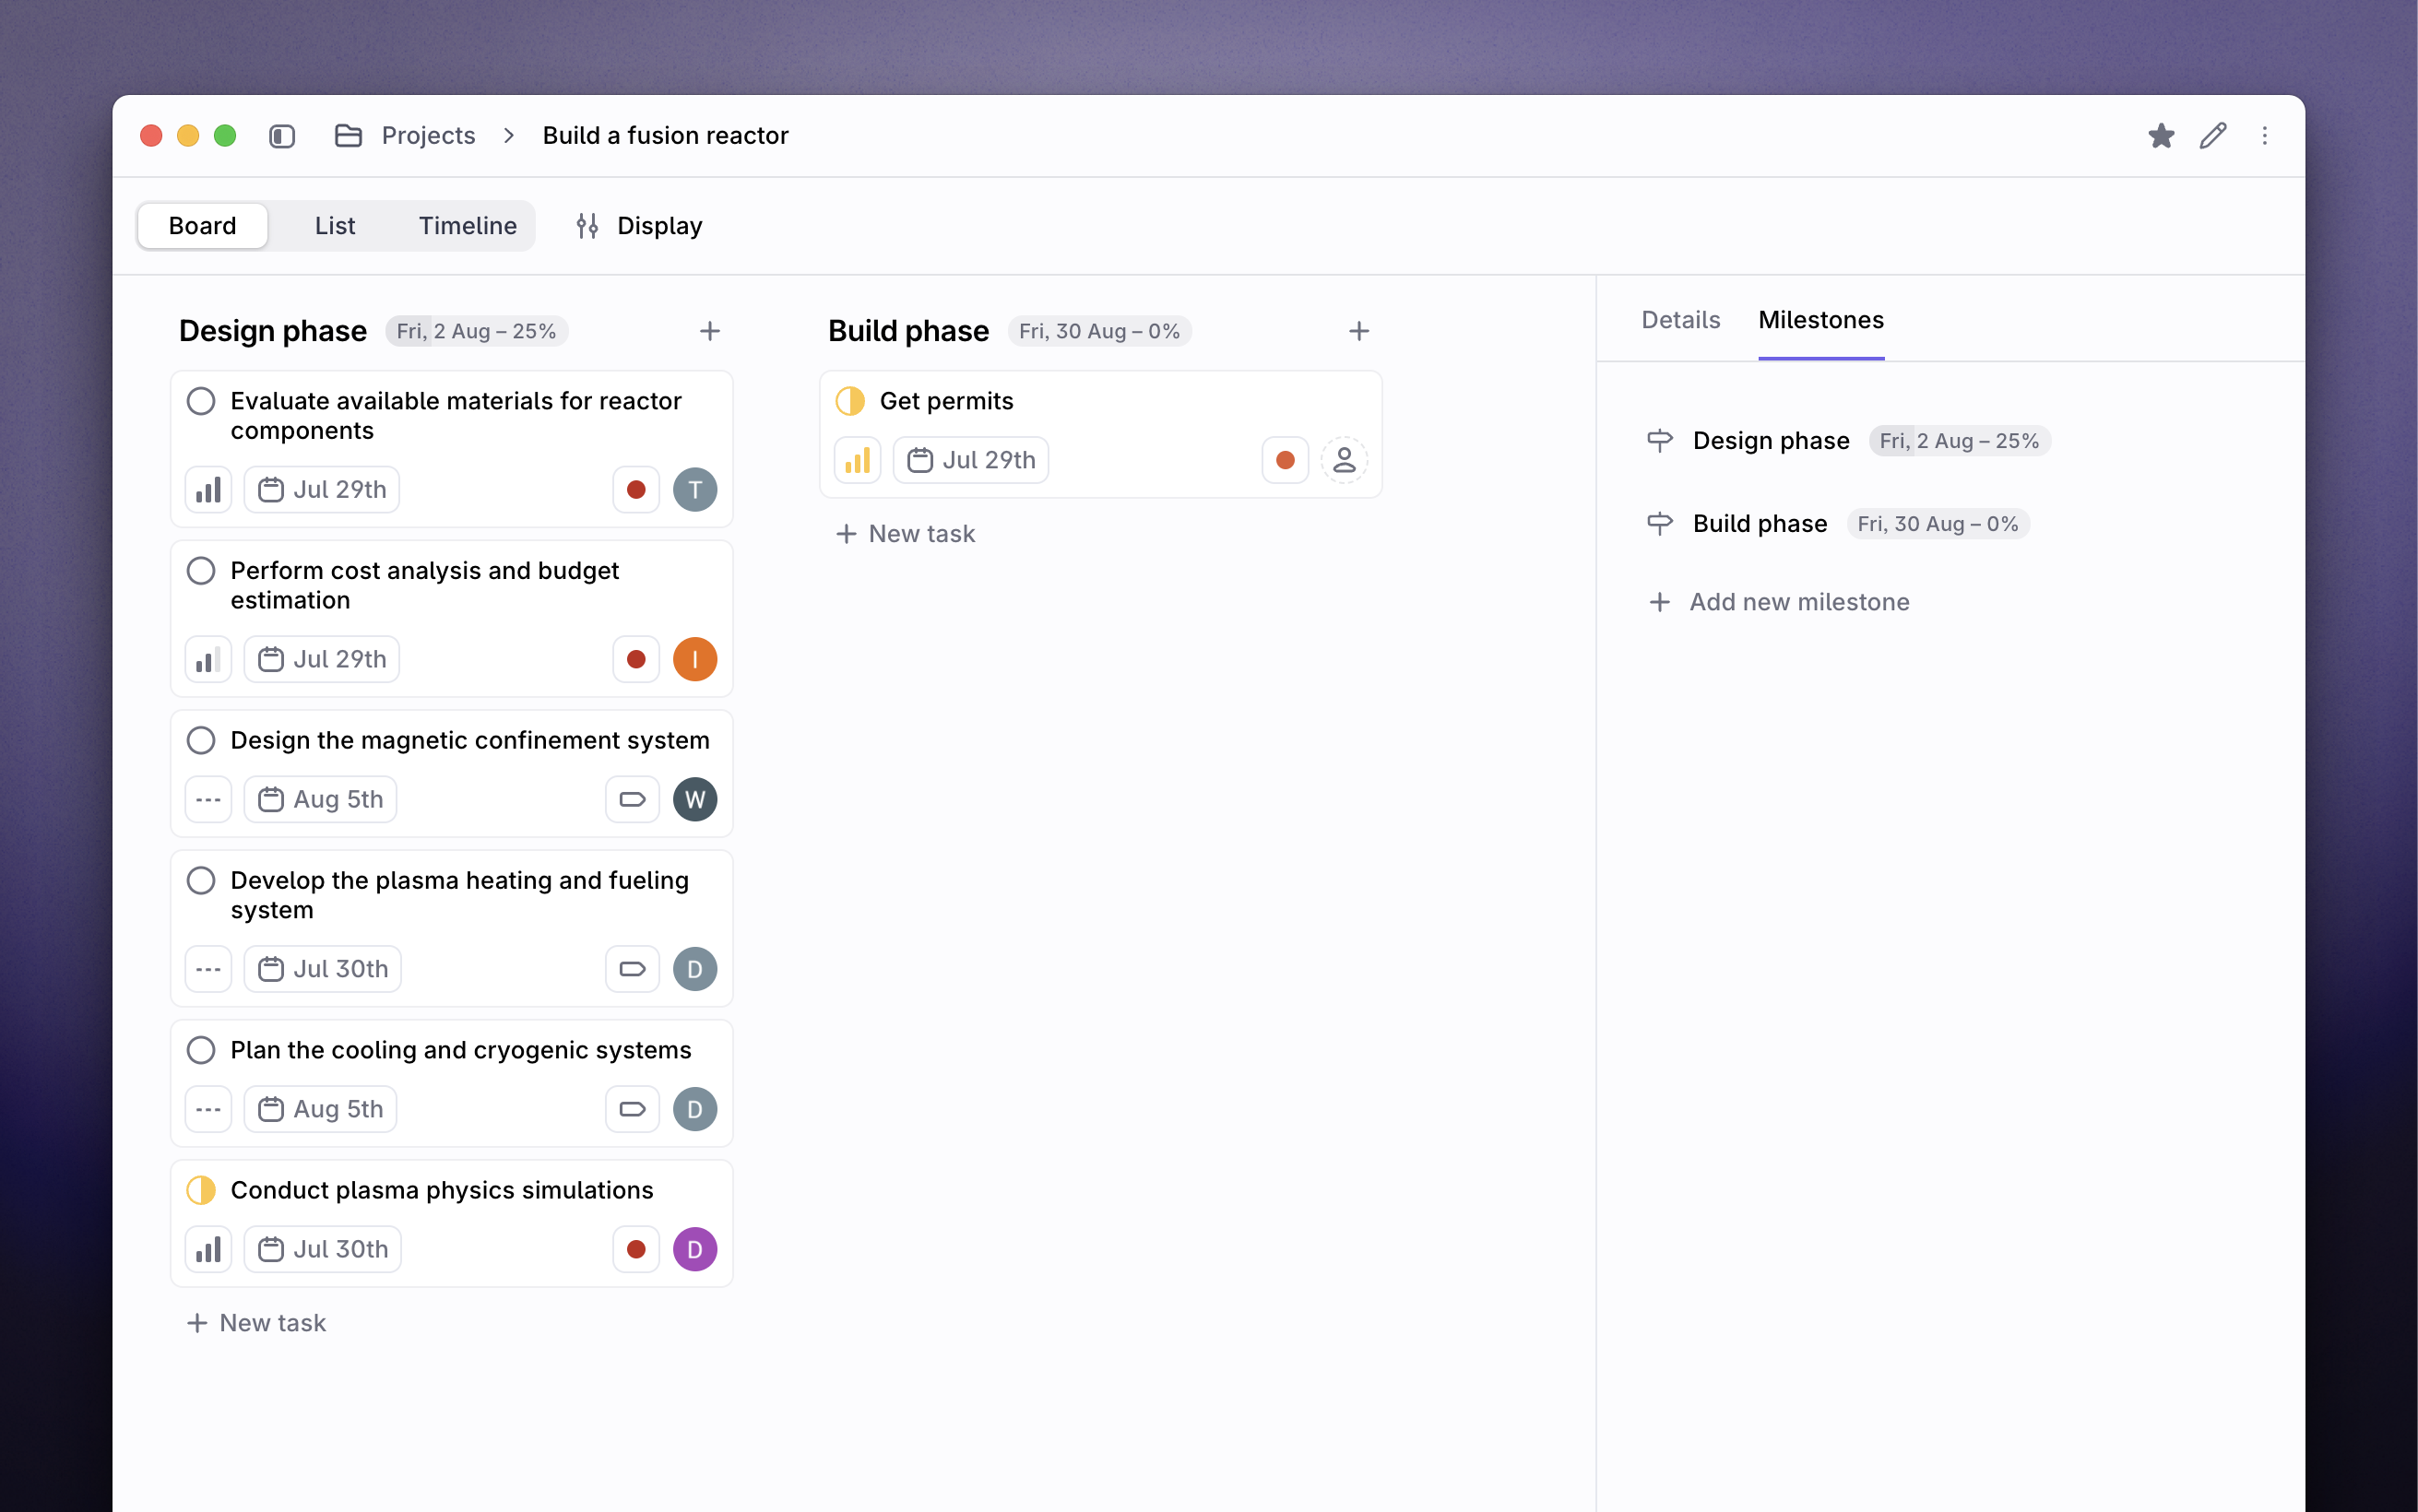Image resolution: width=2418 pixels, height=1512 pixels.
Task: Check off Design the magnetic confinement system
Action: pos(201,741)
